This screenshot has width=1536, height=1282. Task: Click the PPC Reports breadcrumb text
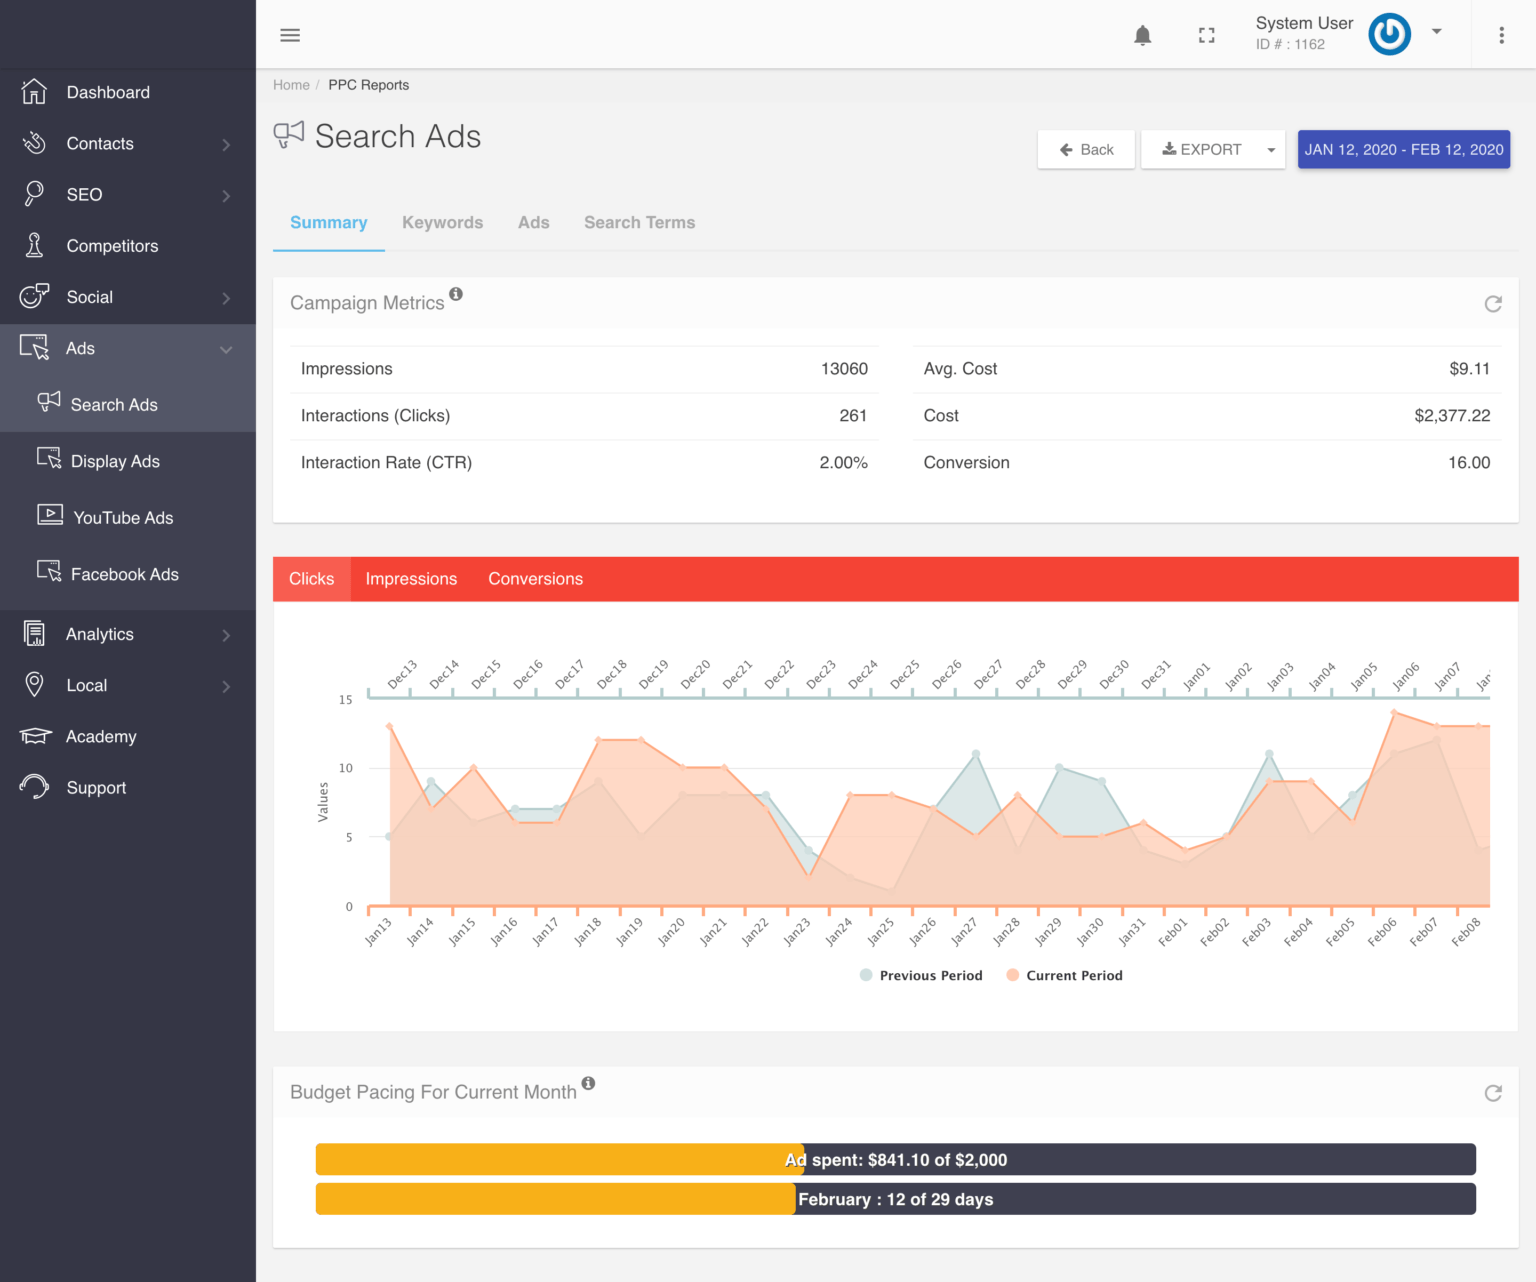pos(368,85)
